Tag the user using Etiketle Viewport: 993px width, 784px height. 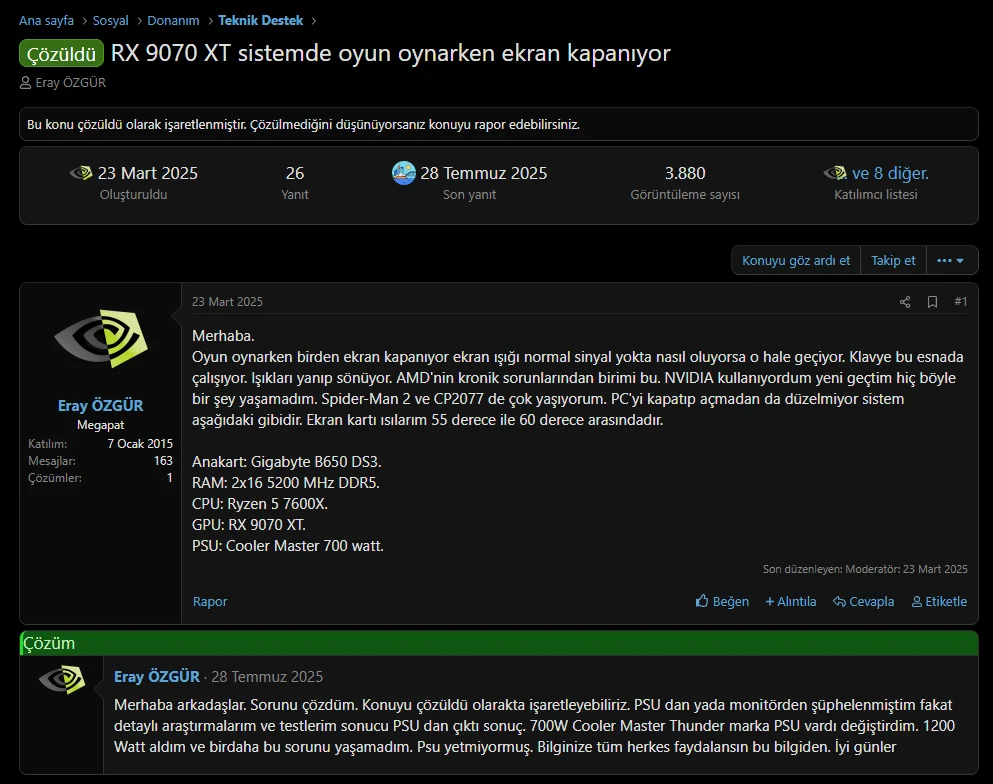tap(939, 602)
